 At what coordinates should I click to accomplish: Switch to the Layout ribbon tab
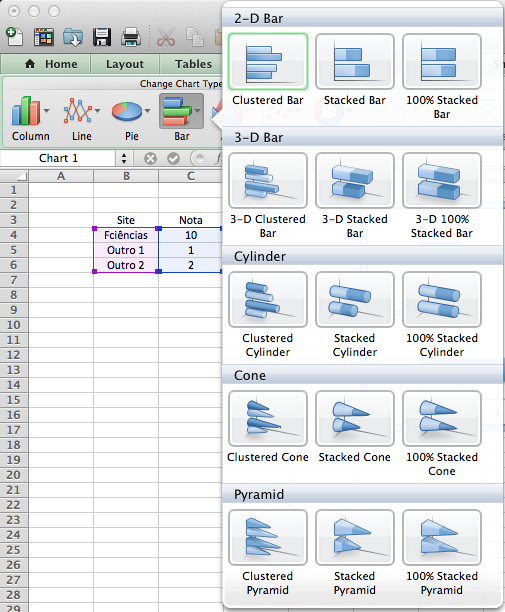coord(125,64)
